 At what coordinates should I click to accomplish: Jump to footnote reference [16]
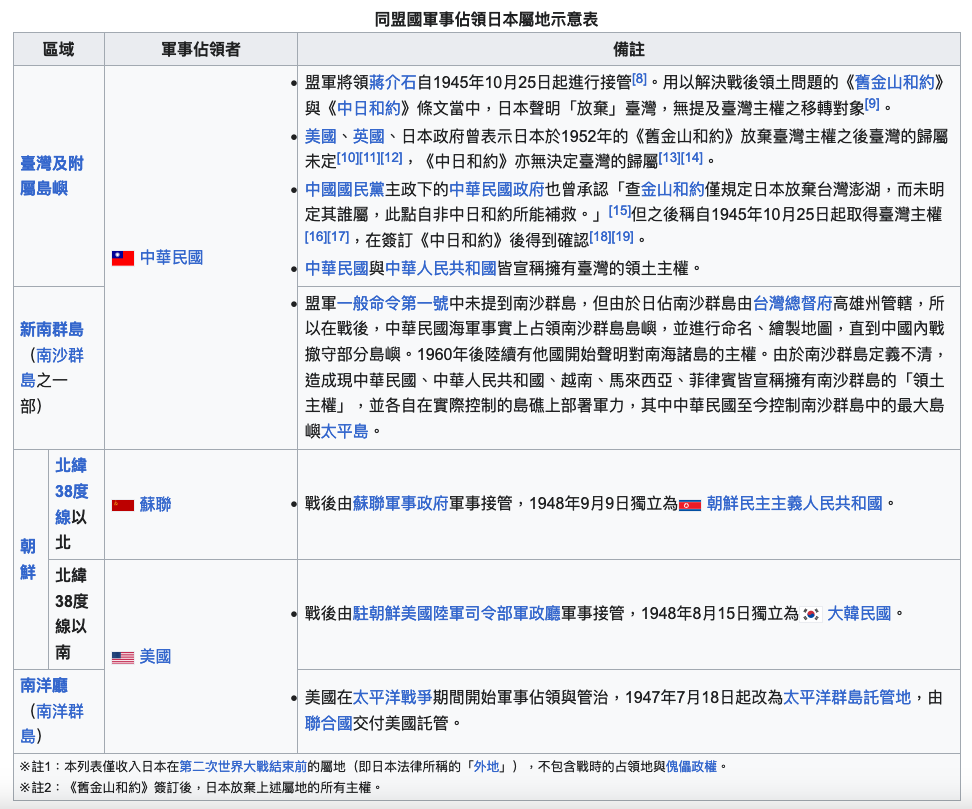point(316,236)
